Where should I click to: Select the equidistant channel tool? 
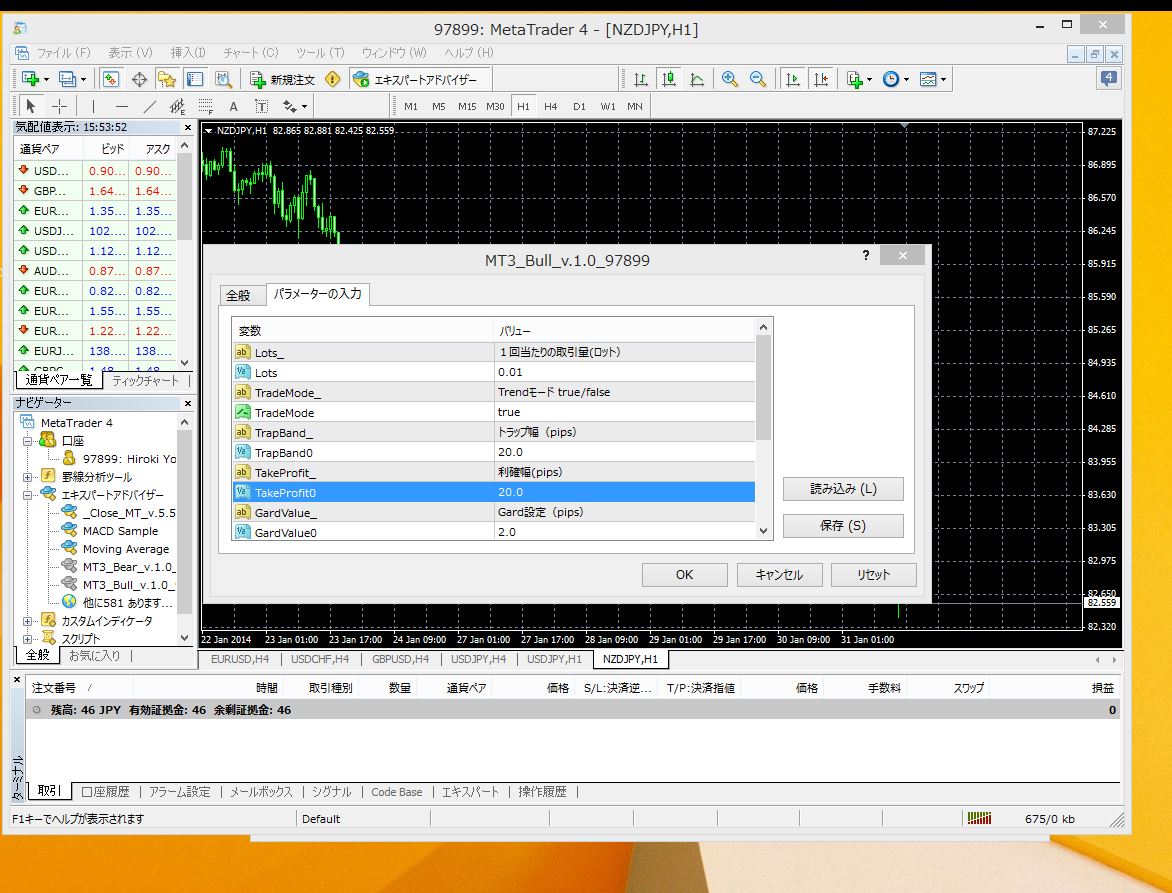coord(177,106)
